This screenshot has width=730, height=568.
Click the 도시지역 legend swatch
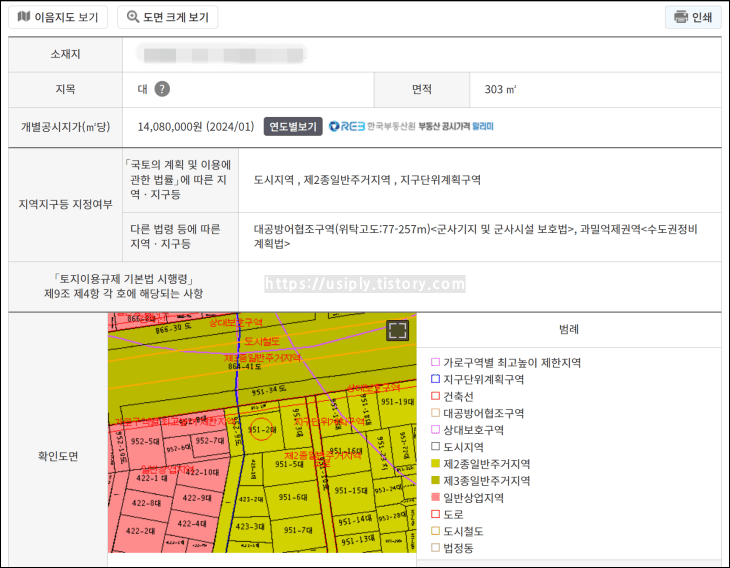(435, 446)
